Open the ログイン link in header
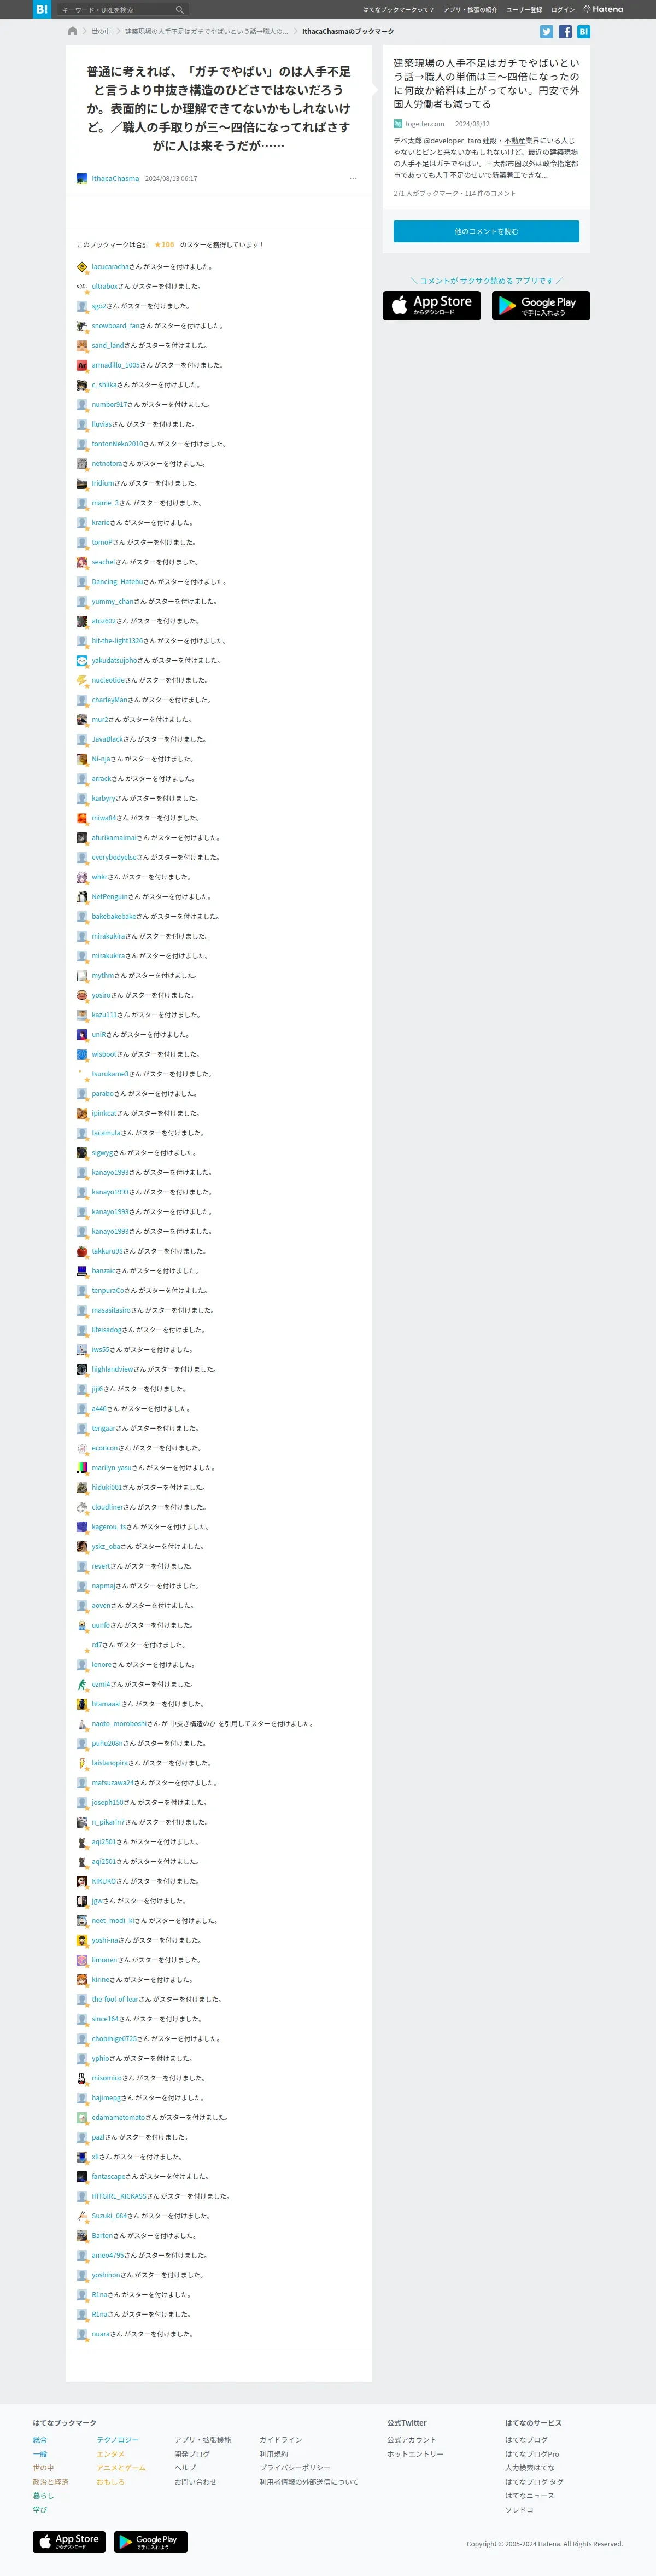 click(x=563, y=10)
